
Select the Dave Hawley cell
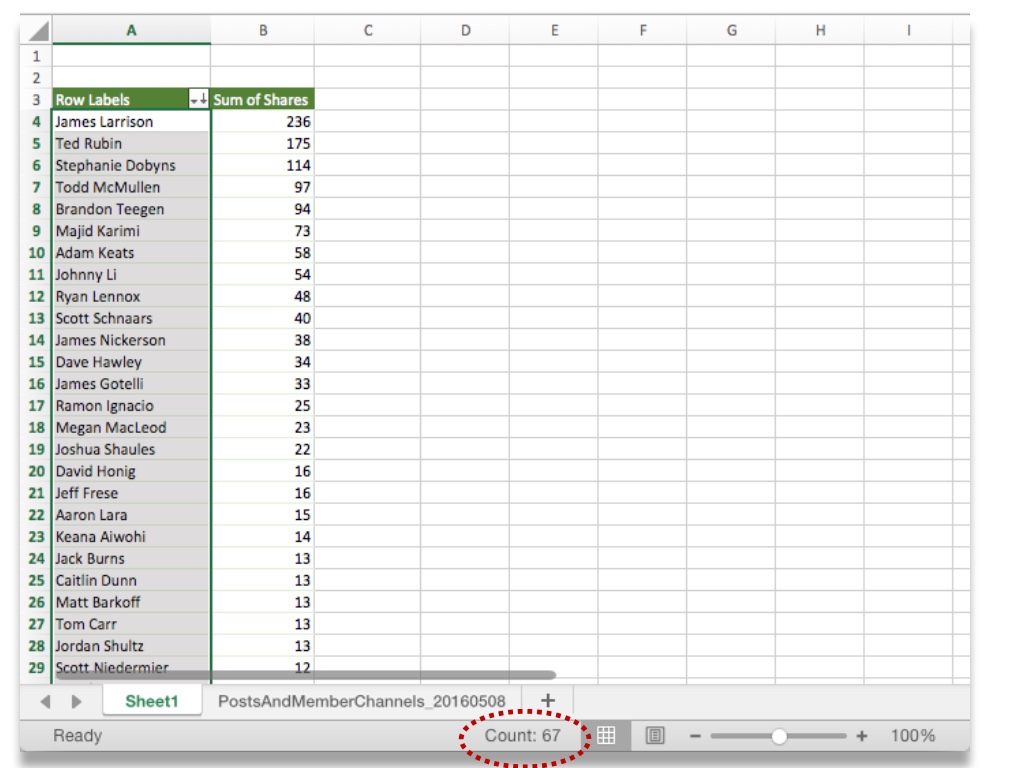[x=131, y=362]
